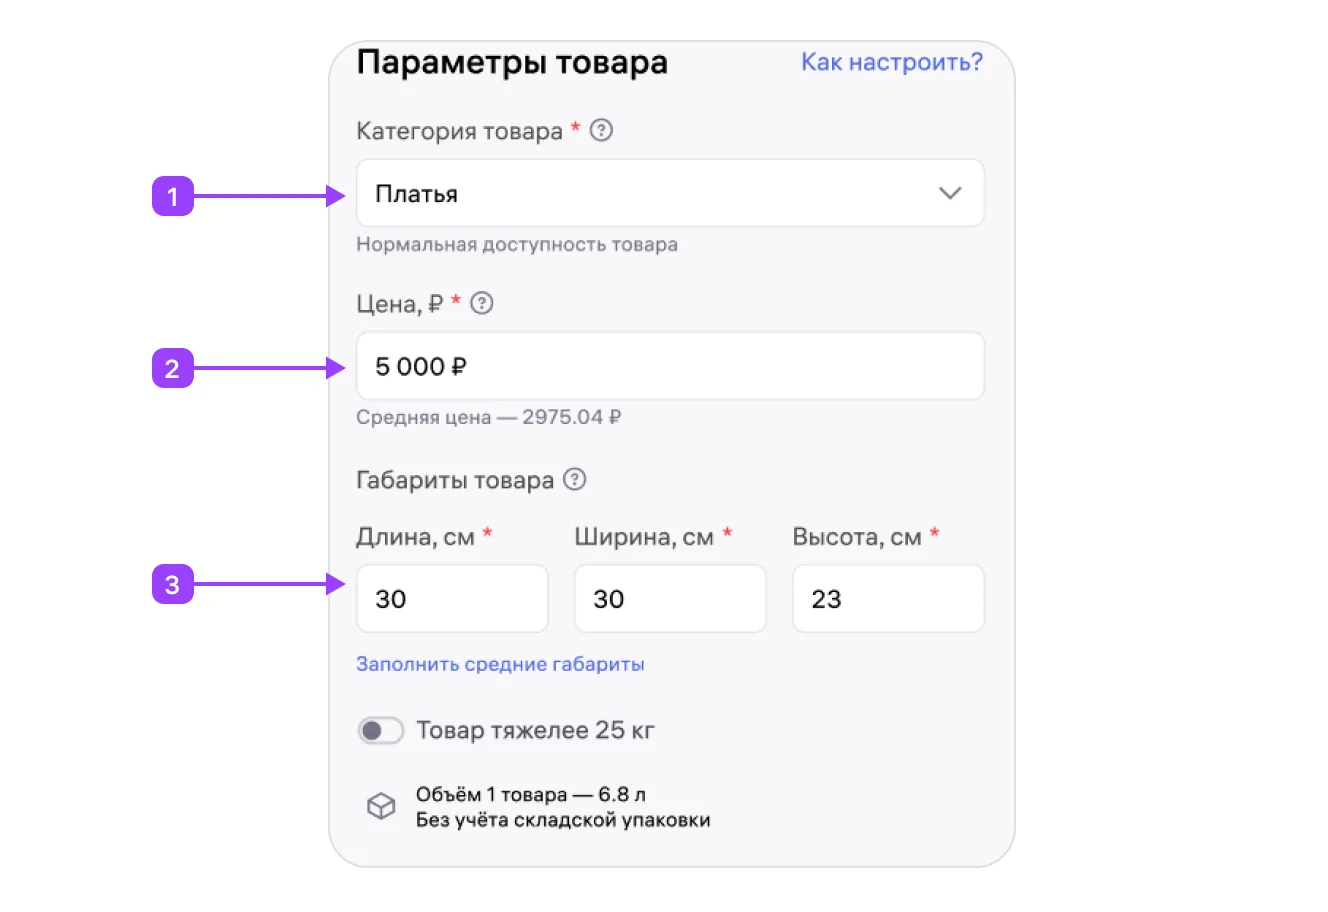Open the Как настроить? link
Viewport: 1328px width, 912px height.
891,62
